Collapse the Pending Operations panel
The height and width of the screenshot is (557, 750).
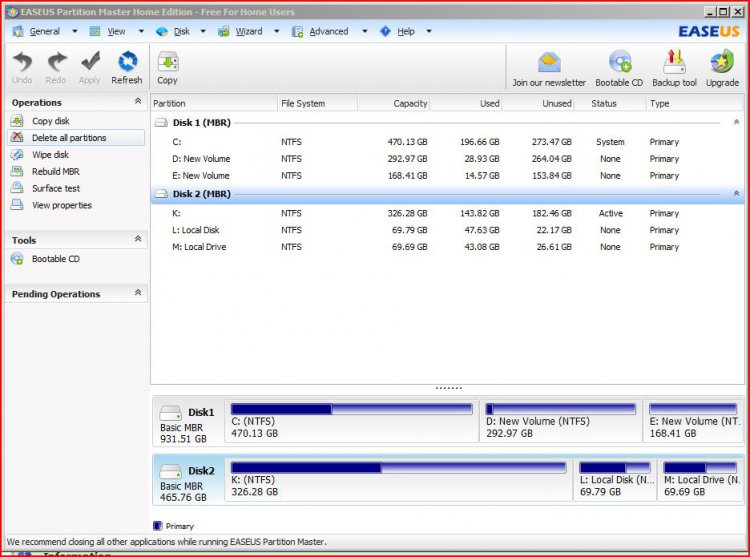tap(138, 293)
